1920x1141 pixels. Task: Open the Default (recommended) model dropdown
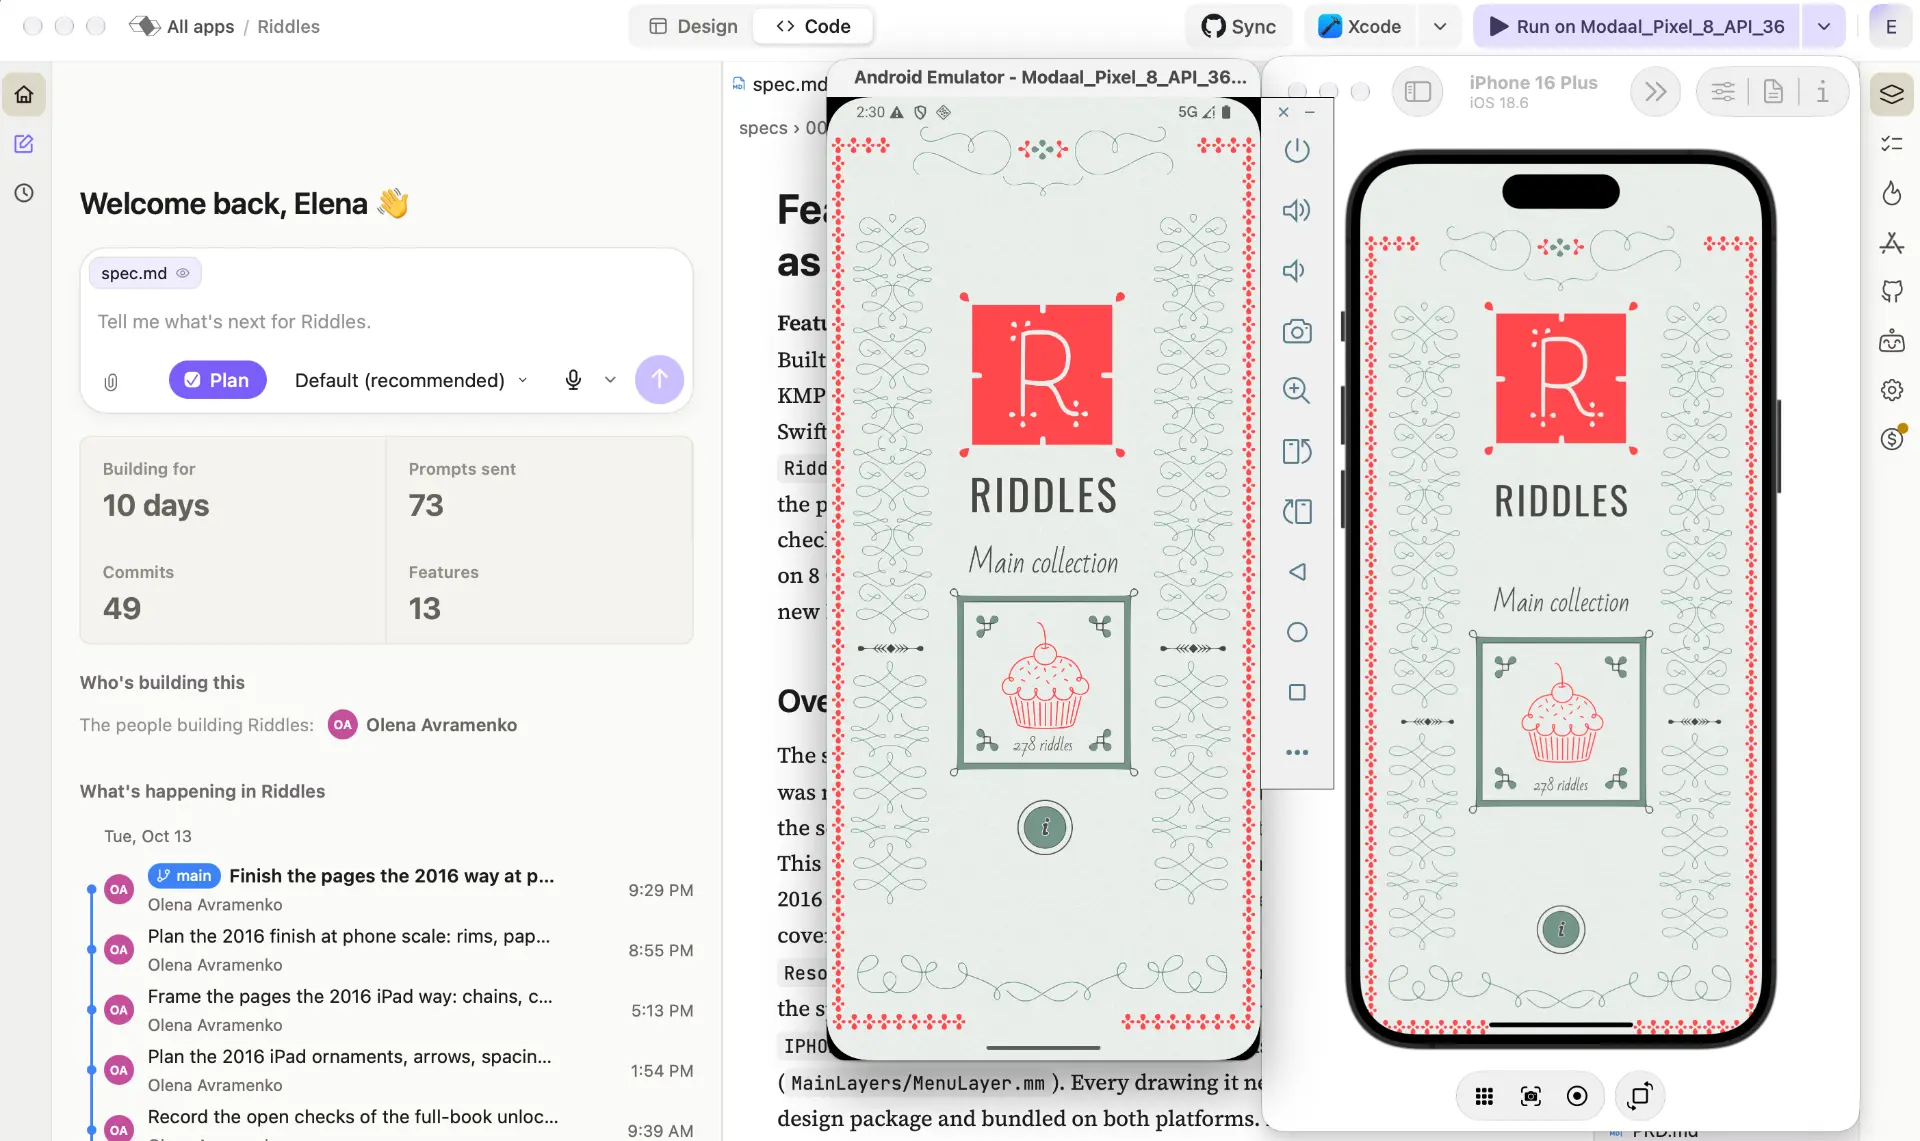click(411, 380)
